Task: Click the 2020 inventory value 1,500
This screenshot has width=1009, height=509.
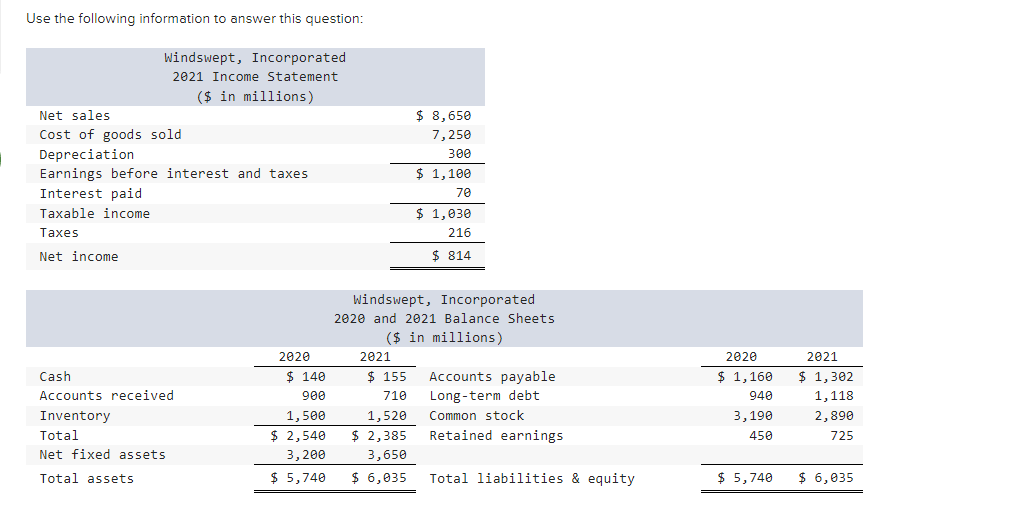Action: coord(306,416)
